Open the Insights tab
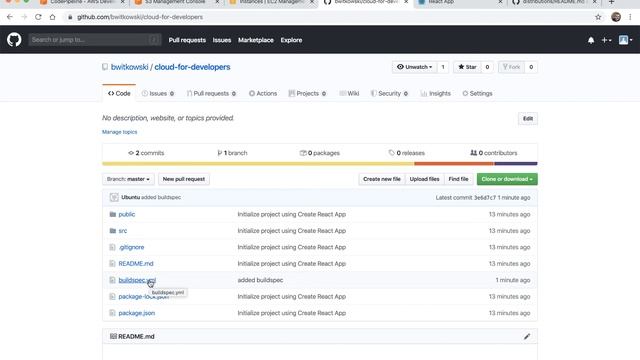 436,93
